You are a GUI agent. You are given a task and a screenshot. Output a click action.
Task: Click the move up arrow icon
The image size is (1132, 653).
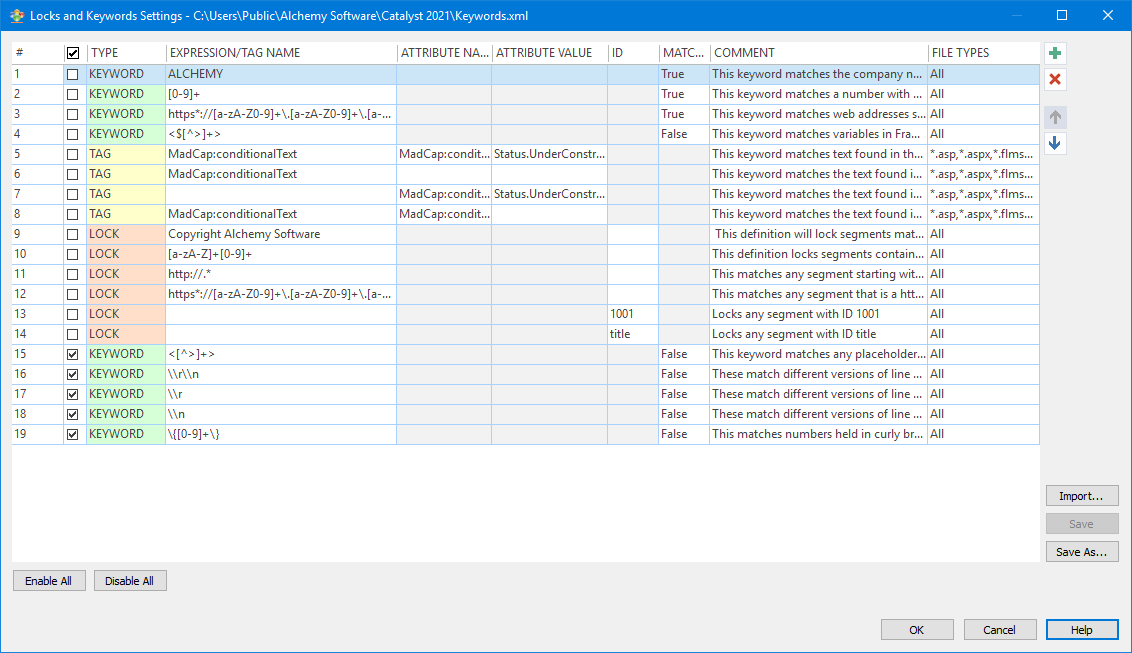(x=1055, y=117)
